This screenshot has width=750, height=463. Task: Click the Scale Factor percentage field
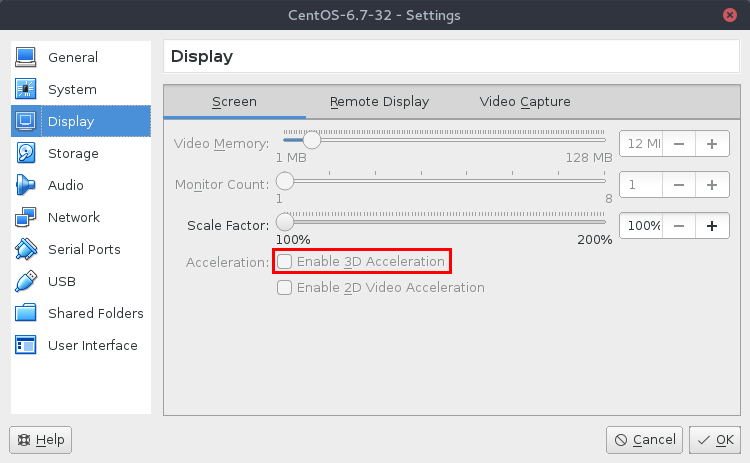[x=641, y=225]
